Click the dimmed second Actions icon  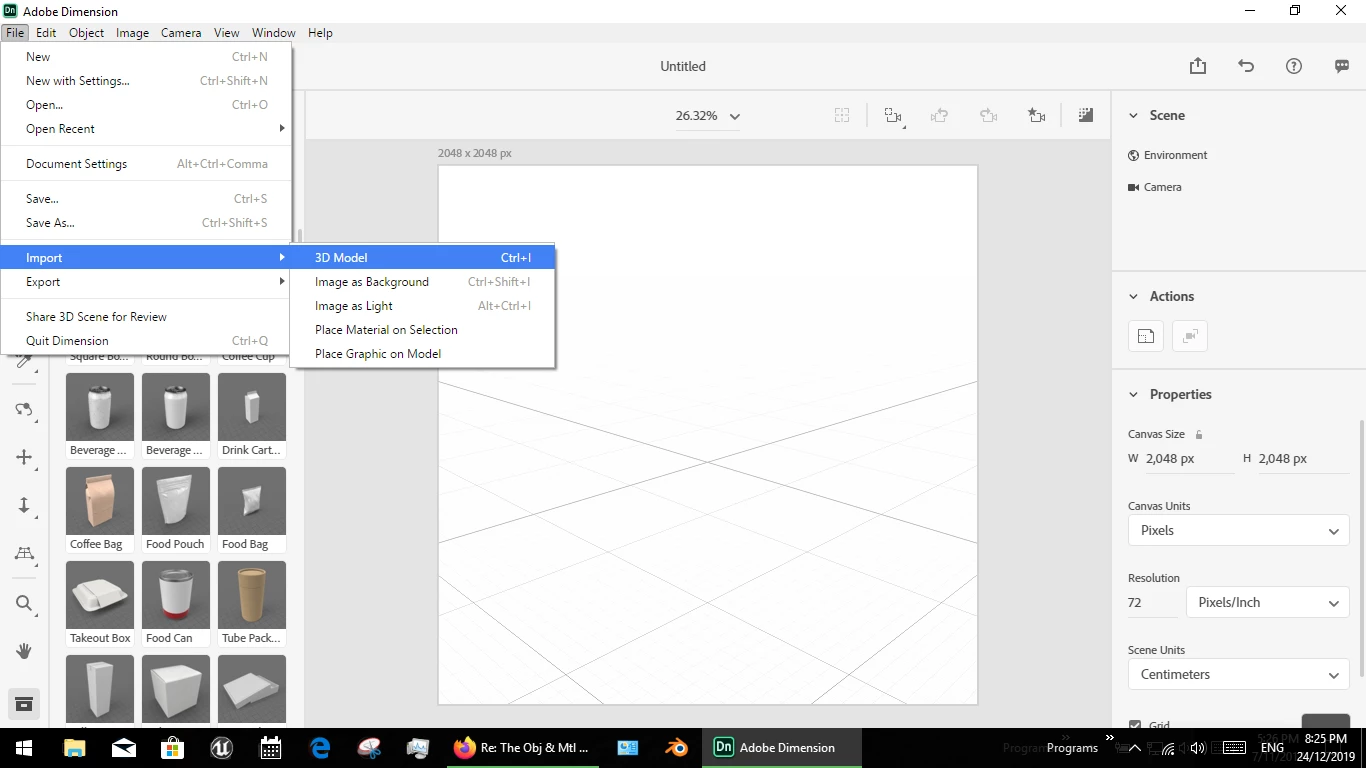coord(1190,336)
